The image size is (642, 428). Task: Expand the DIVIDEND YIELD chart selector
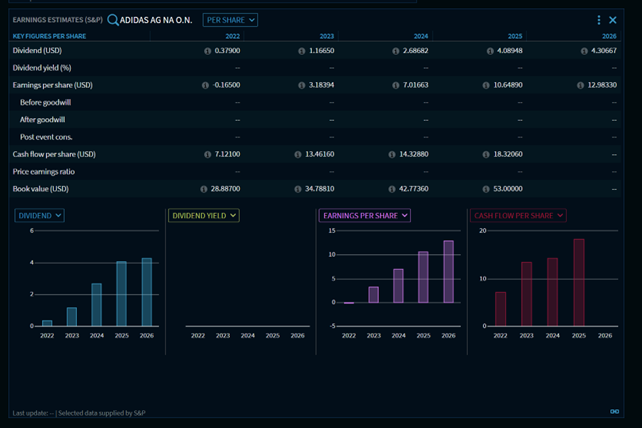pos(204,215)
